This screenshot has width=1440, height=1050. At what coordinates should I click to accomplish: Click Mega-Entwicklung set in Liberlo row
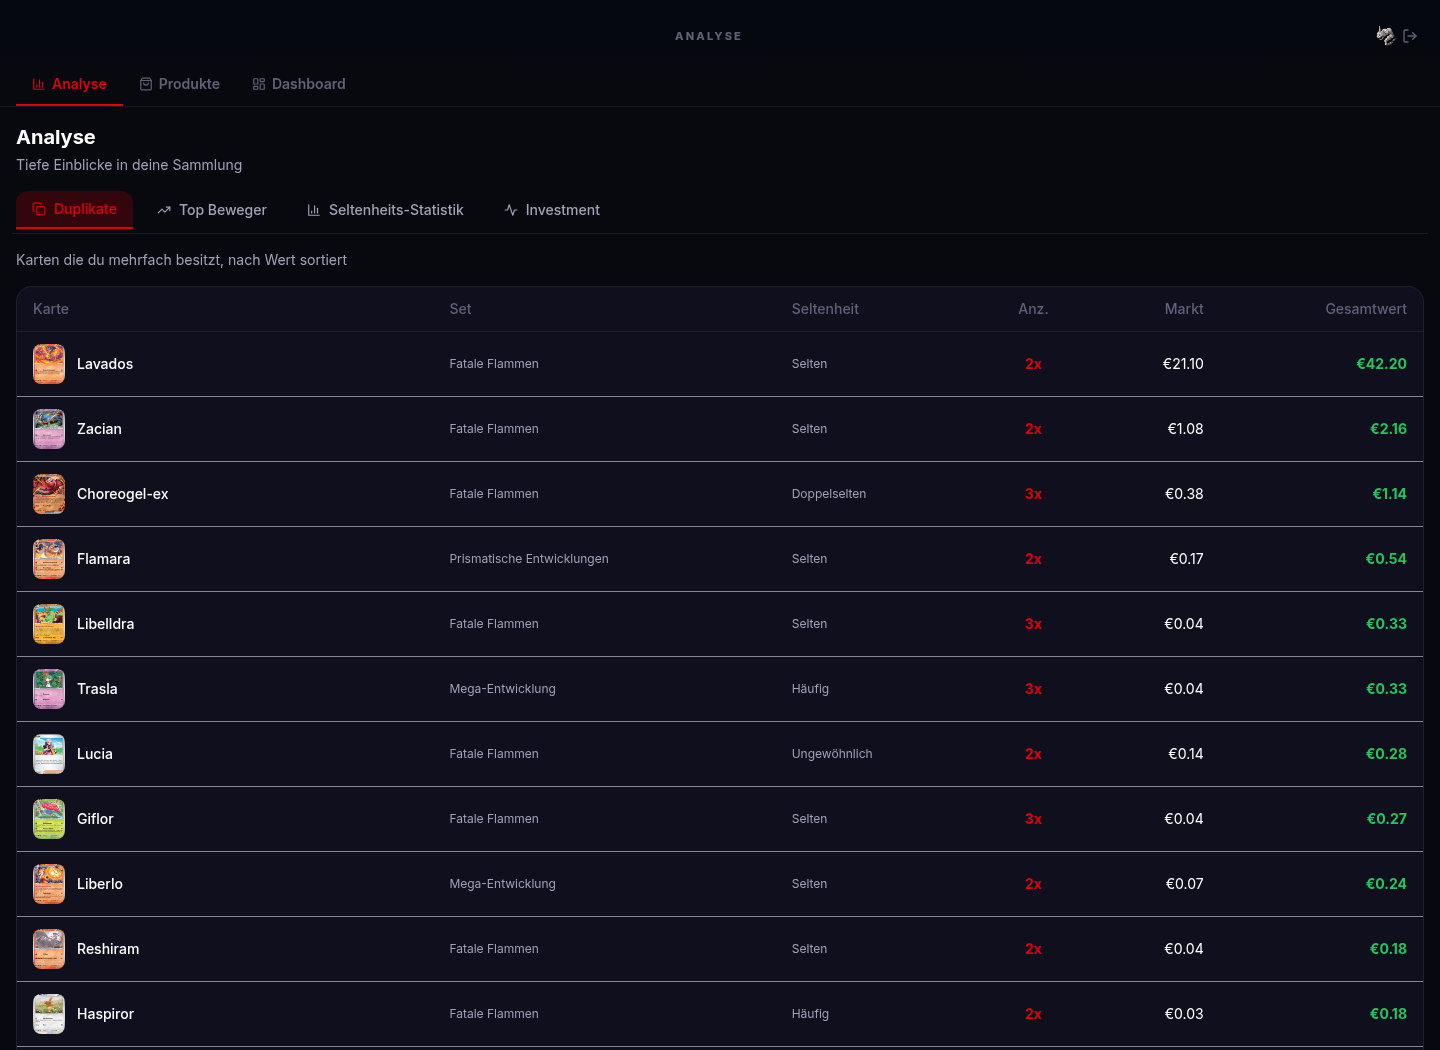502,884
